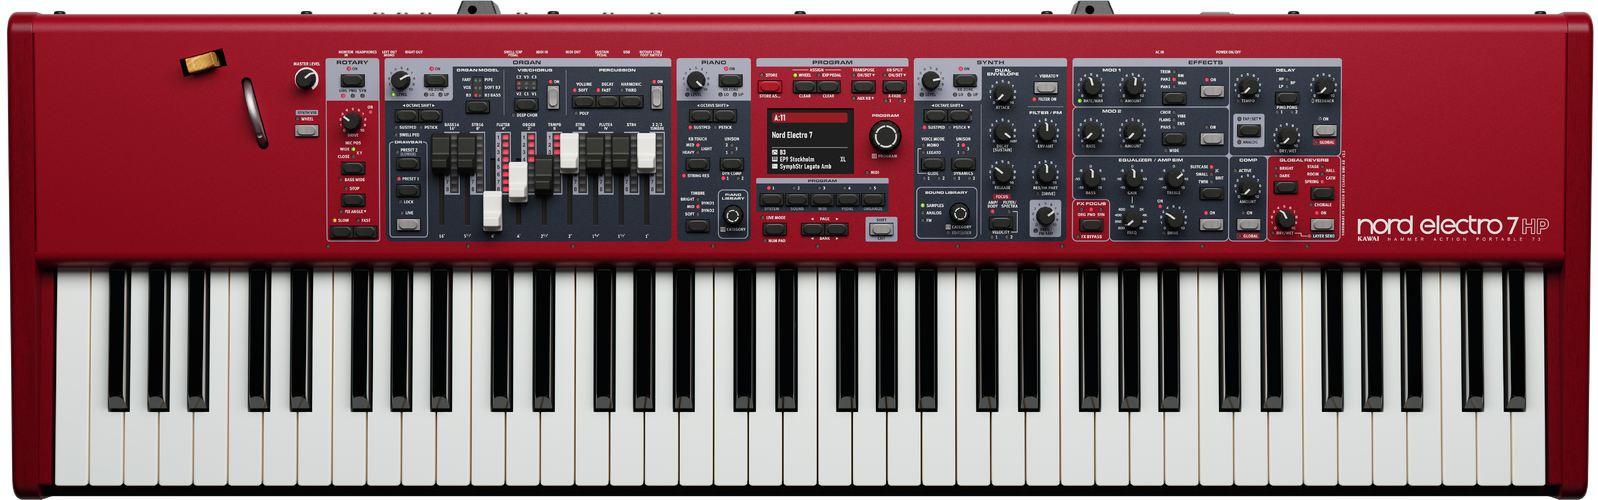This screenshot has height=500, width=1598.
Task: Select Program 1 System button
Action: 771,199
